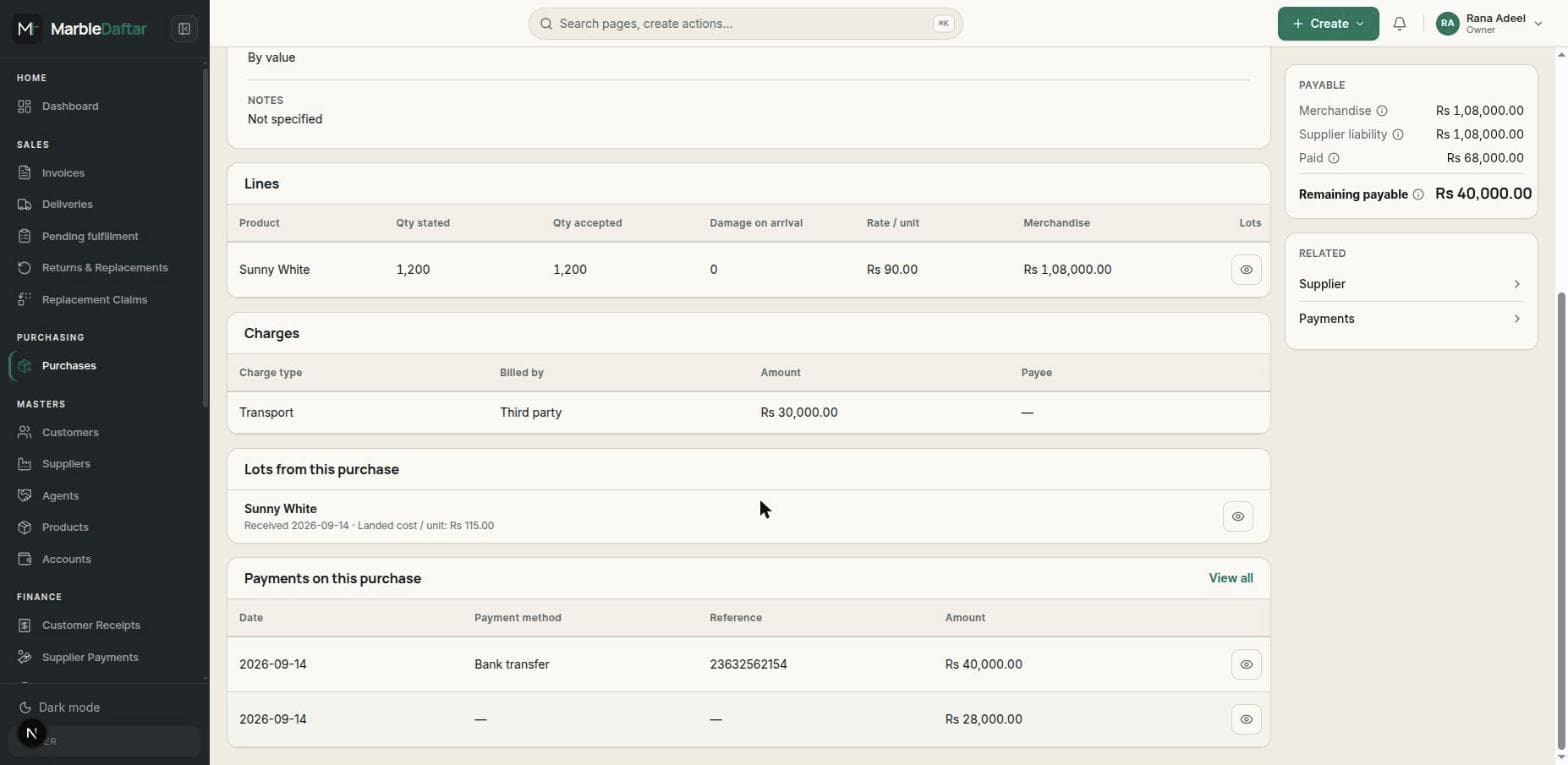1568x765 pixels.
Task: Click the Remaining payable Rs 40,000.00 value
Action: pos(1483,194)
